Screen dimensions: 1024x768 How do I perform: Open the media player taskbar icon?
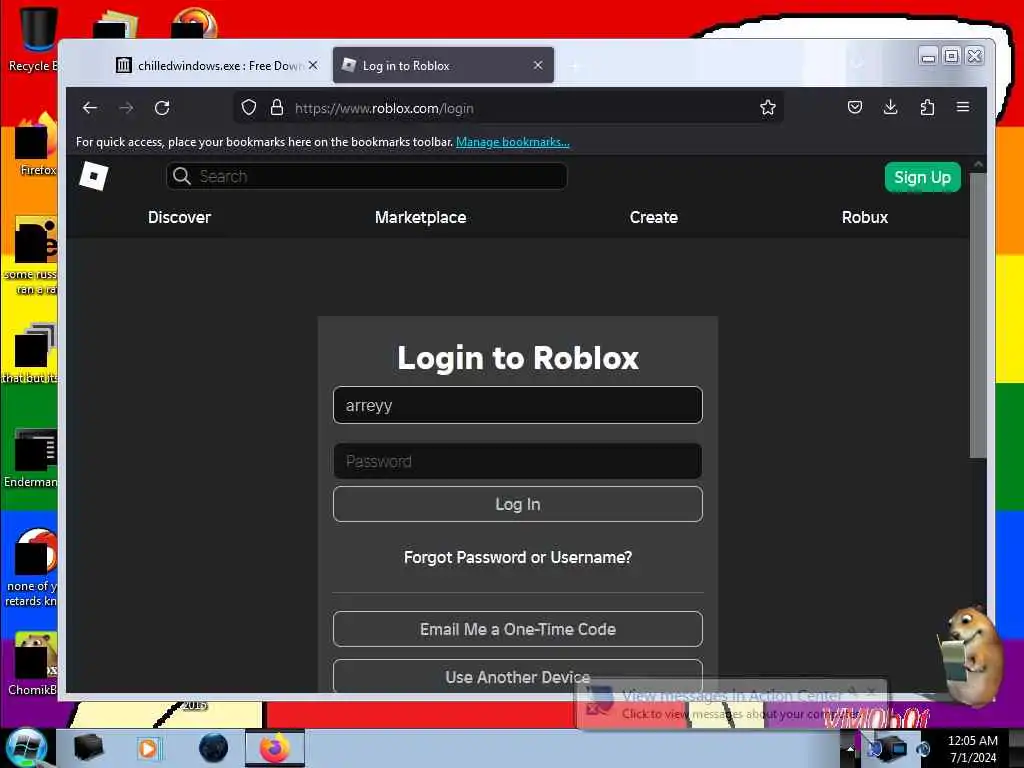pyautogui.click(x=148, y=748)
